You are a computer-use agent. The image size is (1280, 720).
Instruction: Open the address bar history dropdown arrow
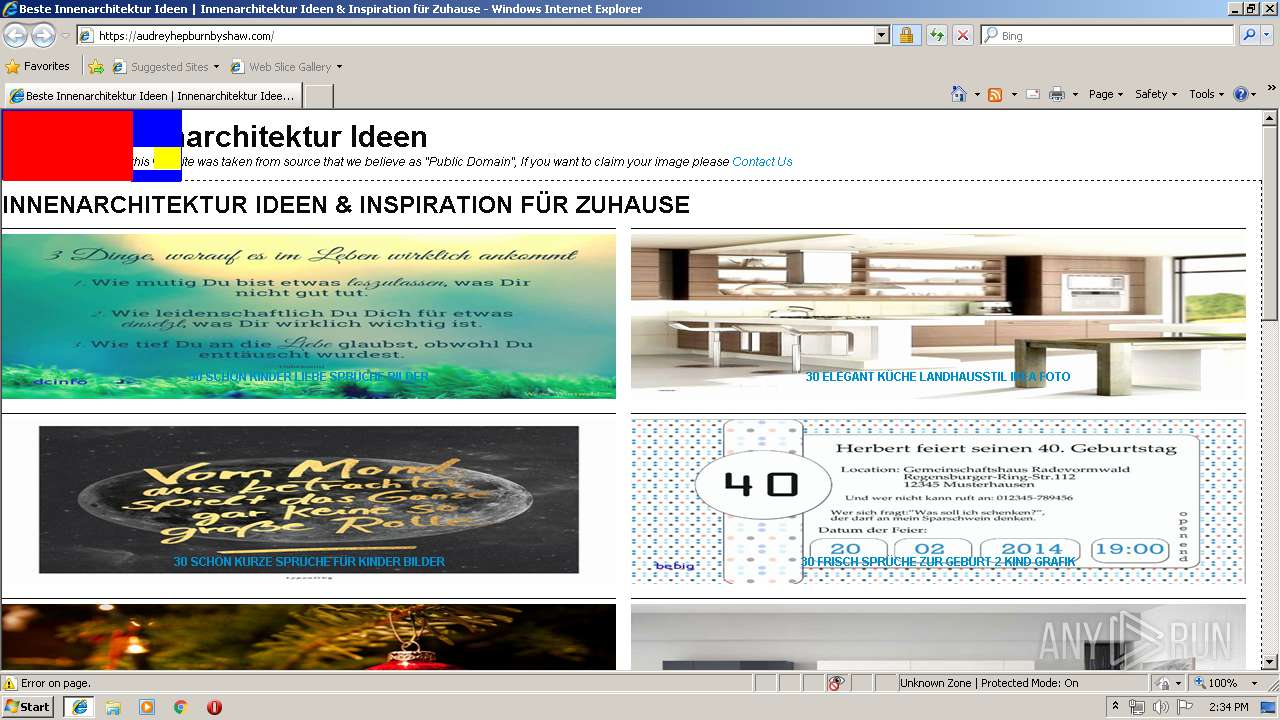tap(881, 36)
